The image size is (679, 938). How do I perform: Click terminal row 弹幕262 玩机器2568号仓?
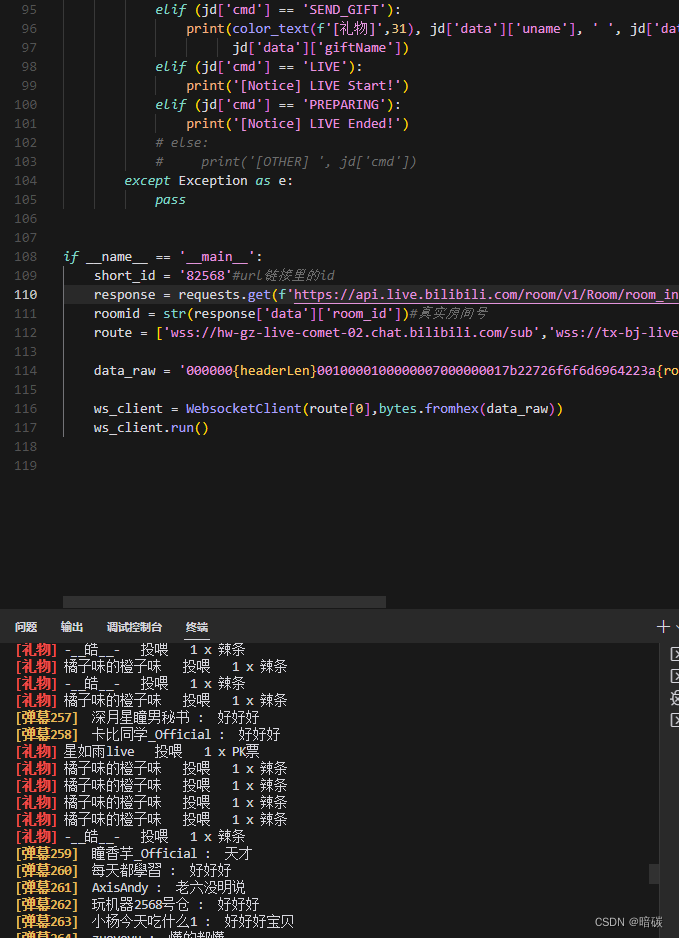138,904
